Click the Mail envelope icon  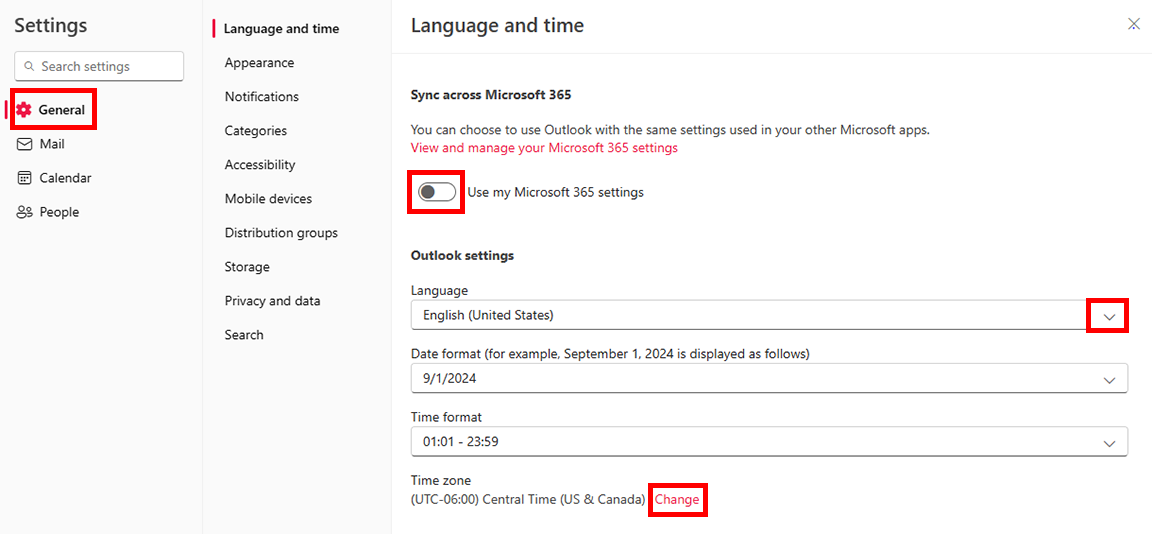25,144
